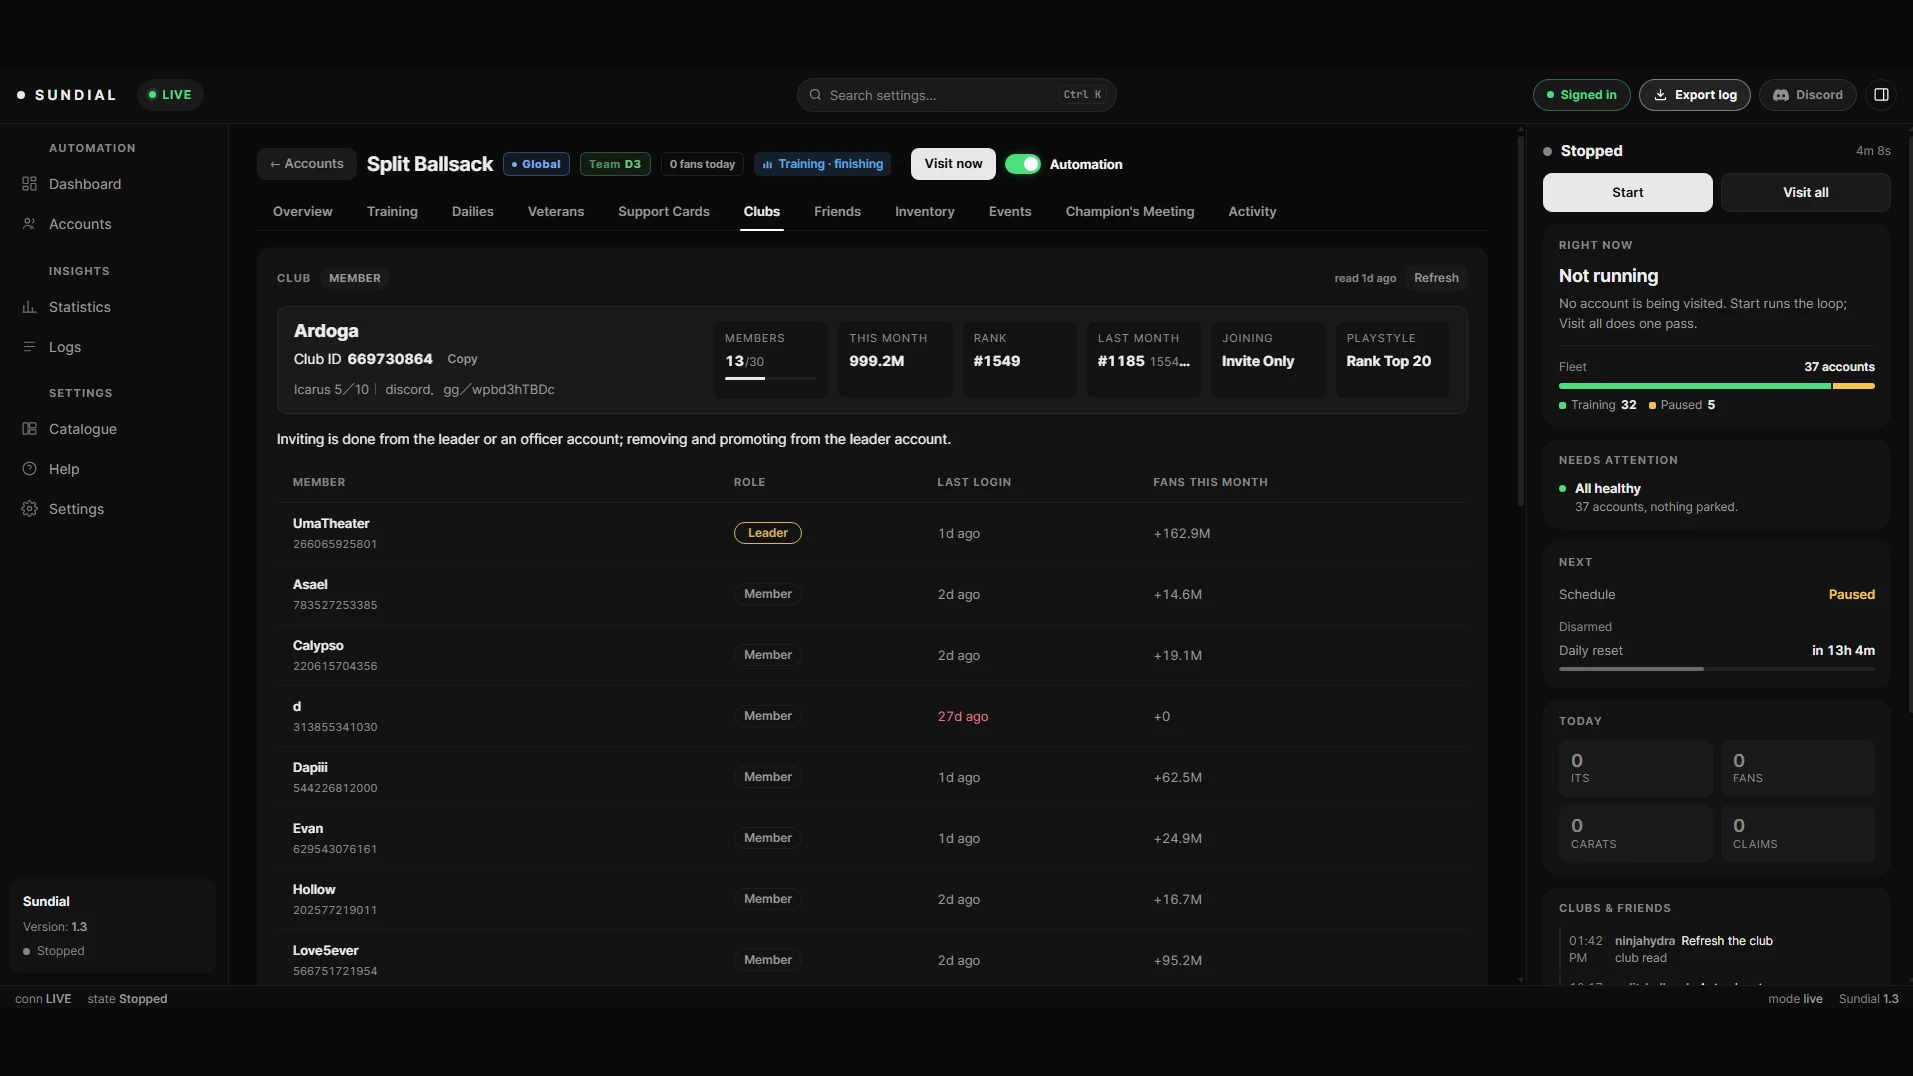The image size is (1913, 1076).
Task: Click the download icon in Export log
Action: pyautogui.click(x=1660, y=95)
